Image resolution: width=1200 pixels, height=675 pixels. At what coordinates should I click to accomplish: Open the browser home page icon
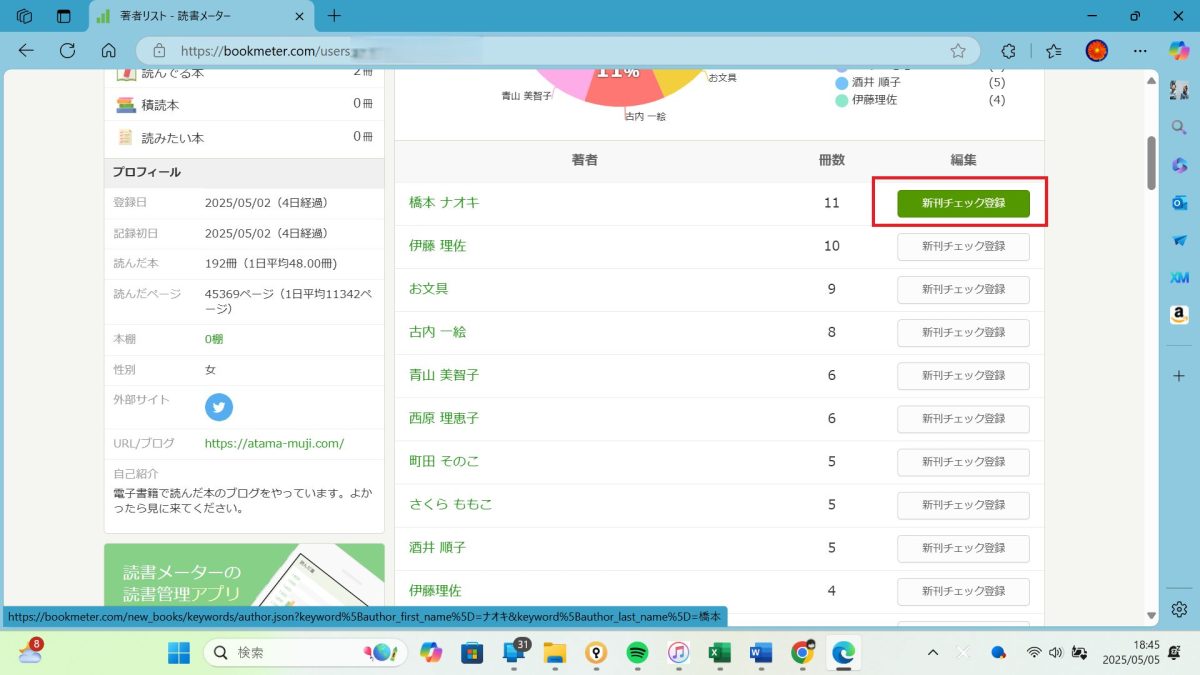pyautogui.click(x=109, y=51)
